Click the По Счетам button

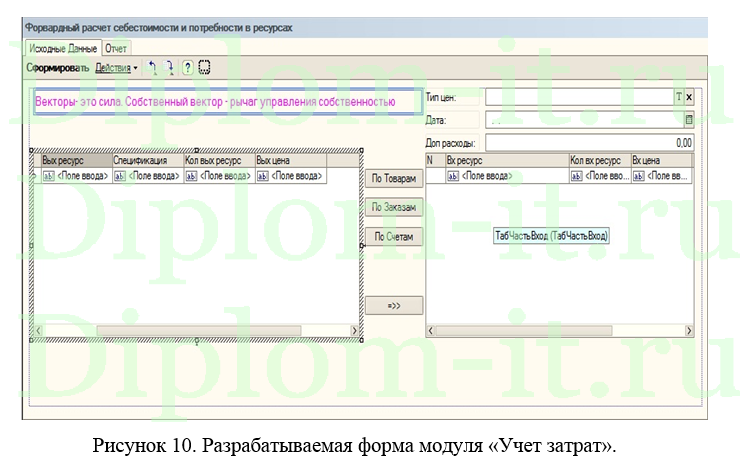click(x=393, y=237)
